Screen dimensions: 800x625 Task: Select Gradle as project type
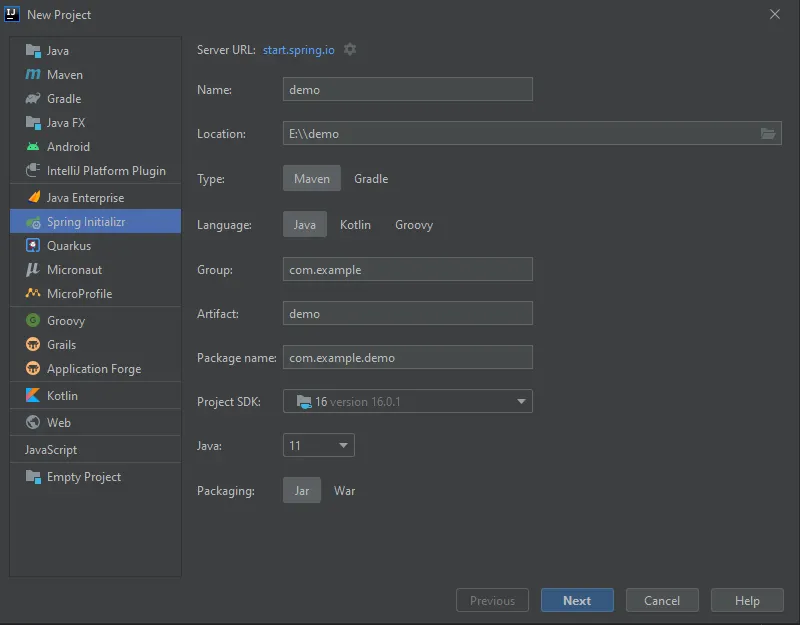(x=371, y=179)
